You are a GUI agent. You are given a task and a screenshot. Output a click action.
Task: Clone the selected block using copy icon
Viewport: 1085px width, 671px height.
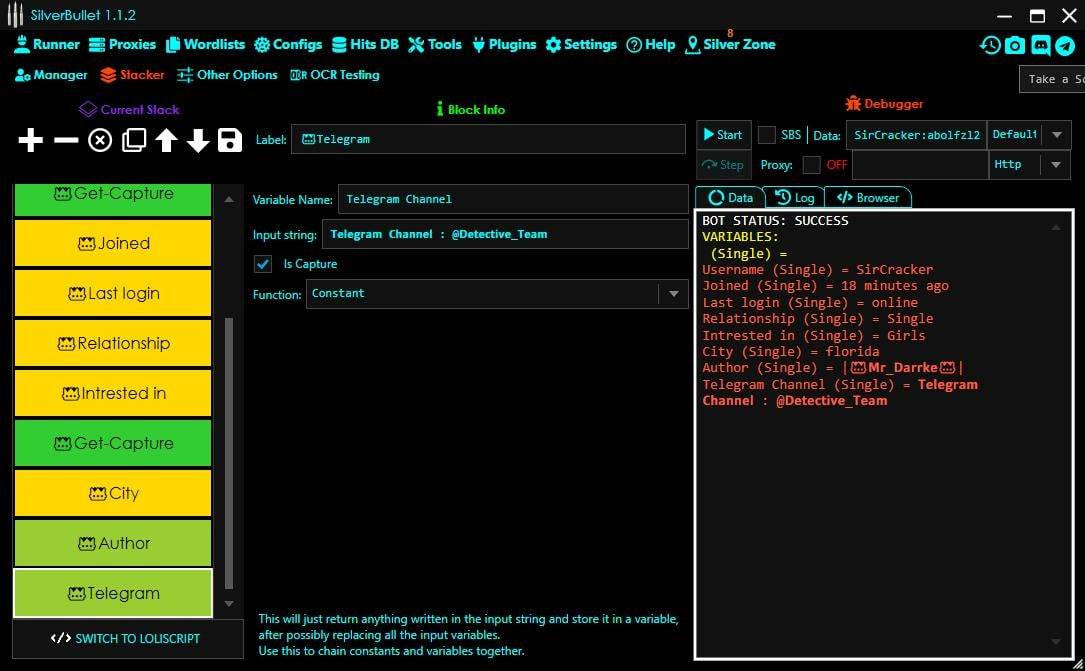pos(133,141)
